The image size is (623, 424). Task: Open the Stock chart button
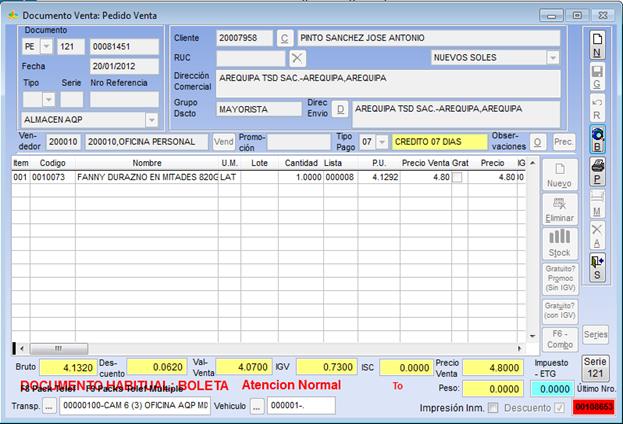click(x=559, y=243)
